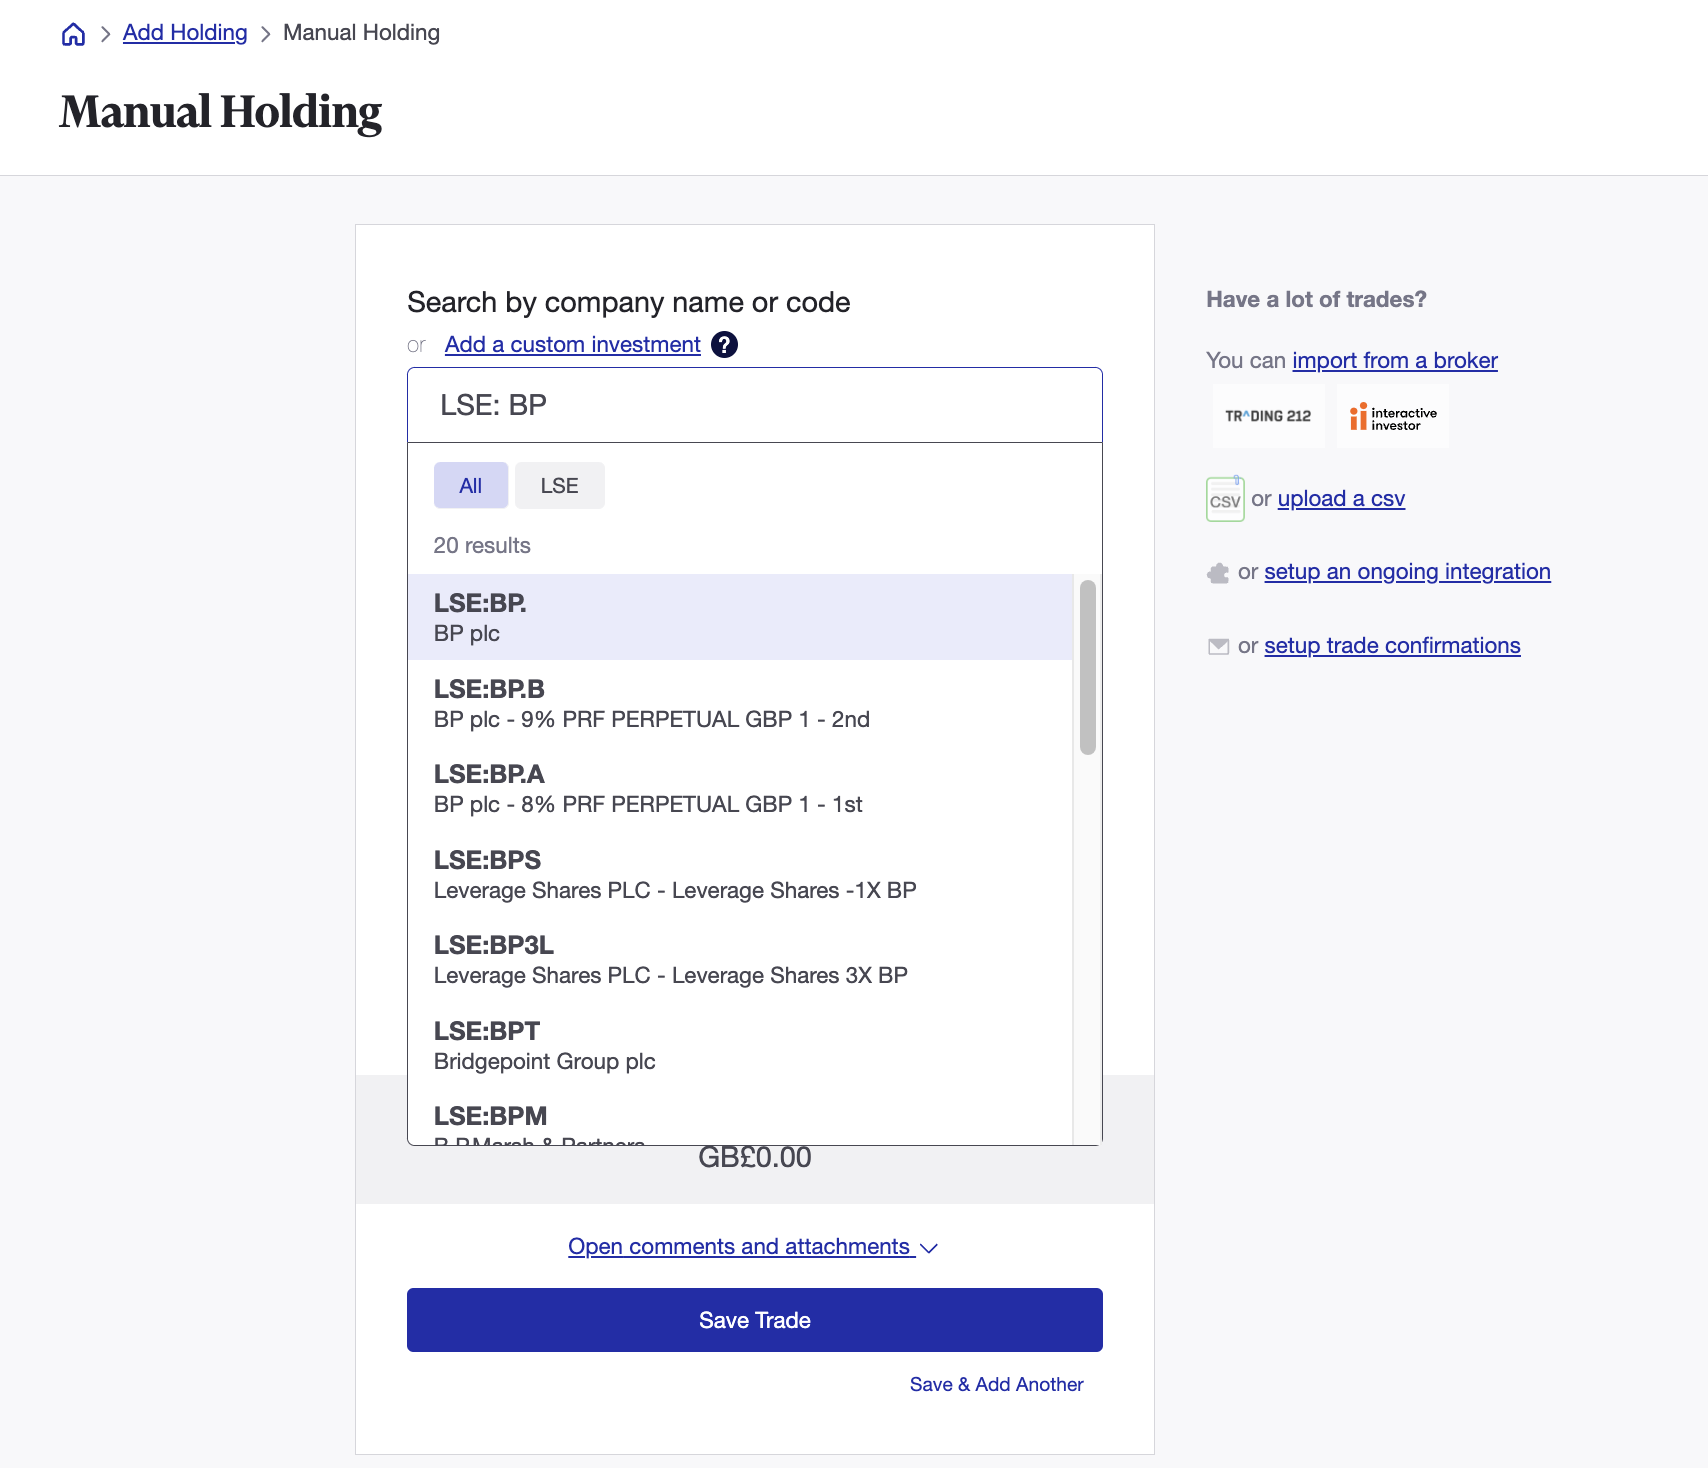Click the home icon in the breadcrumb

(73, 33)
